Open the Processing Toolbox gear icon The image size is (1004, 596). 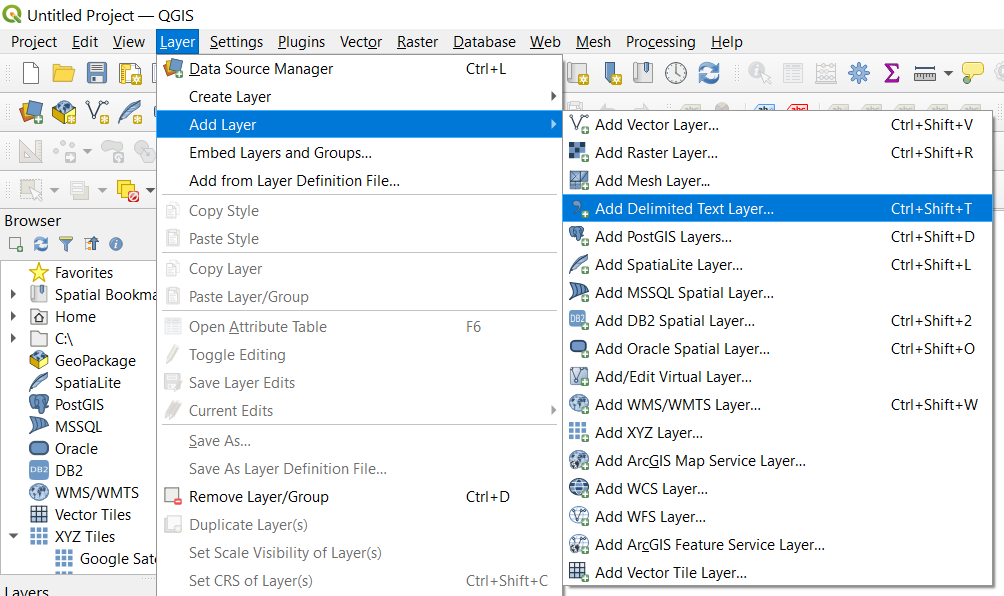pos(859,73)
